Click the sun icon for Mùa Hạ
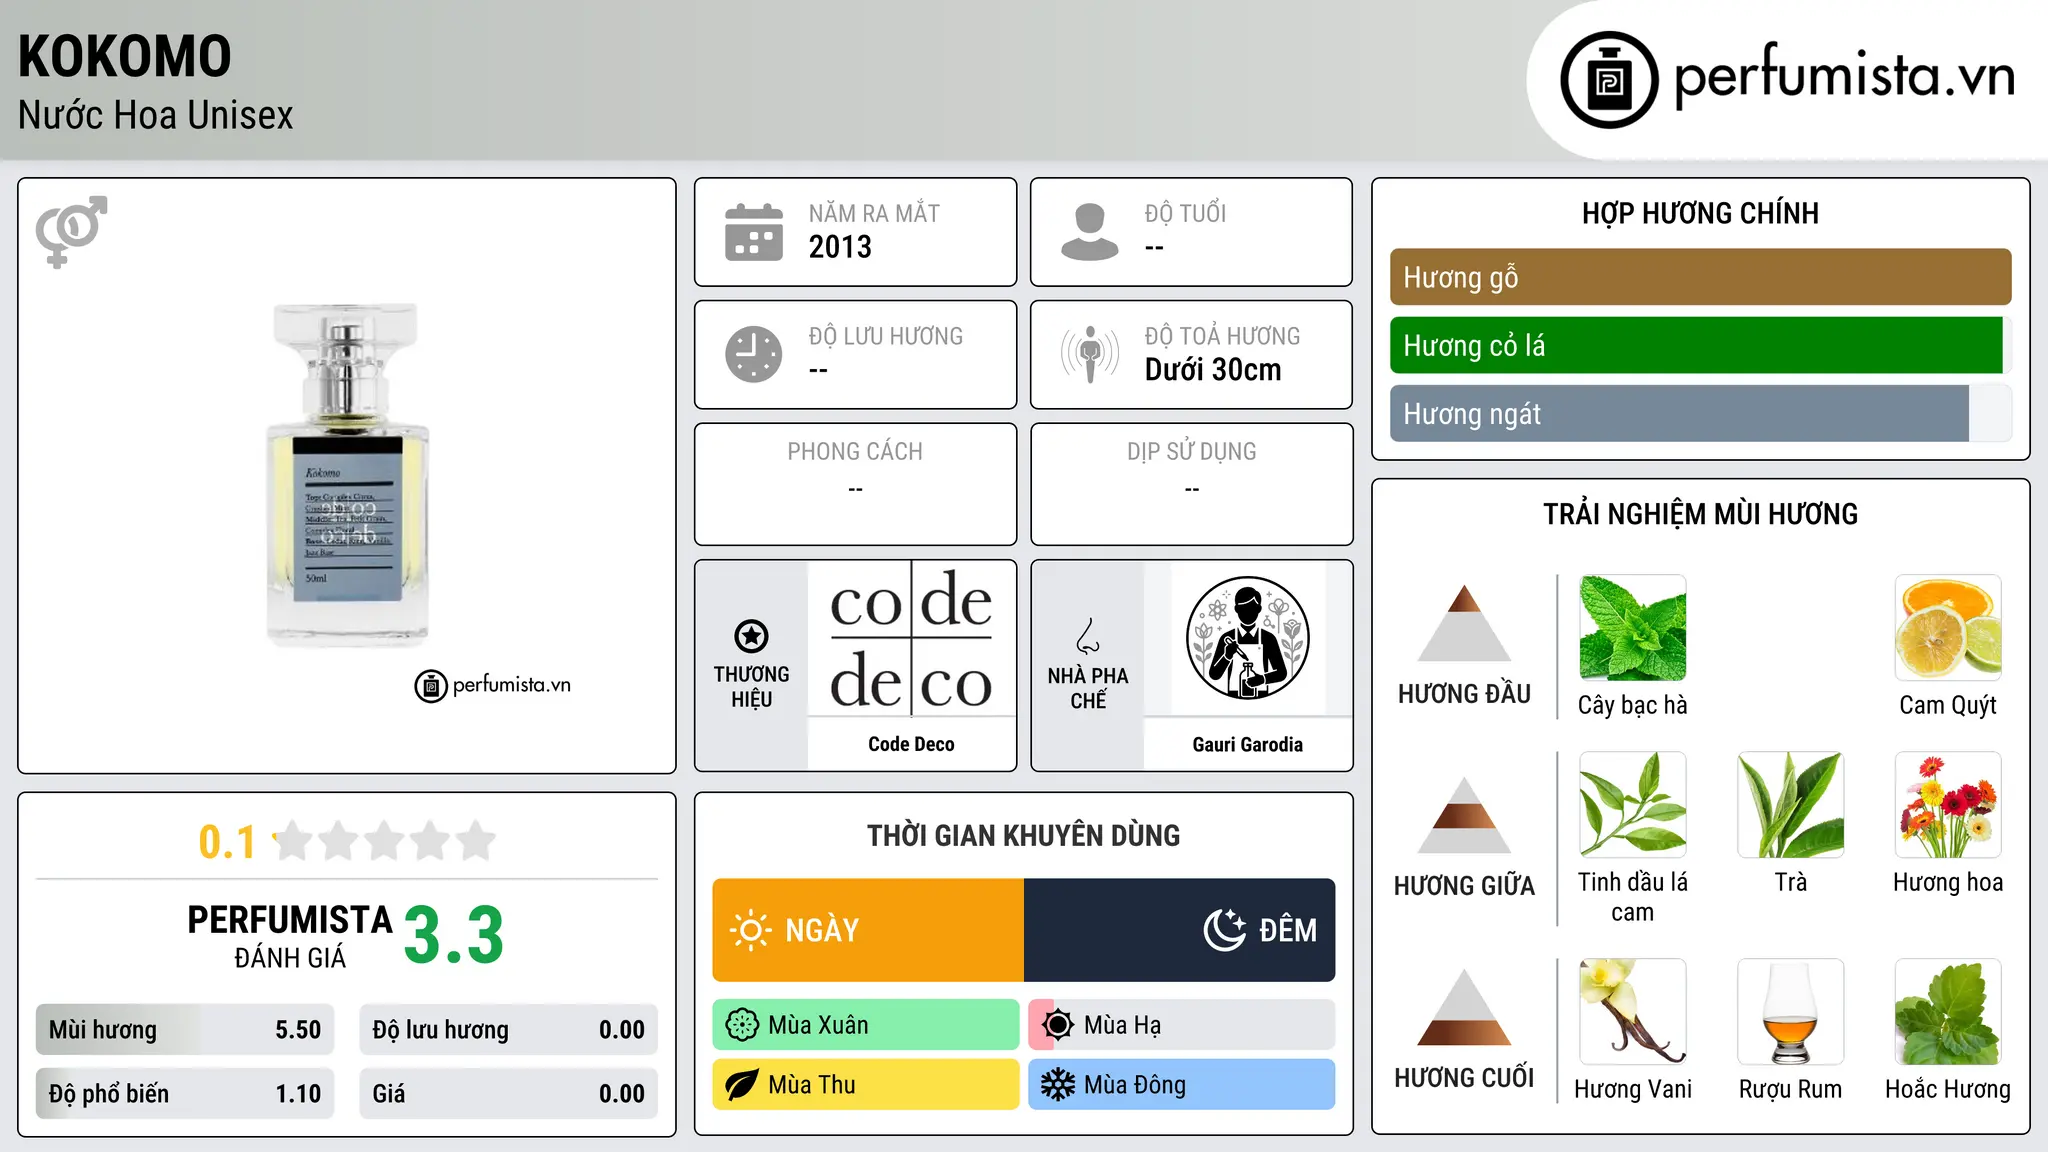Viewport: 2048px width, 1152px height. (x=1057, y=1025)
